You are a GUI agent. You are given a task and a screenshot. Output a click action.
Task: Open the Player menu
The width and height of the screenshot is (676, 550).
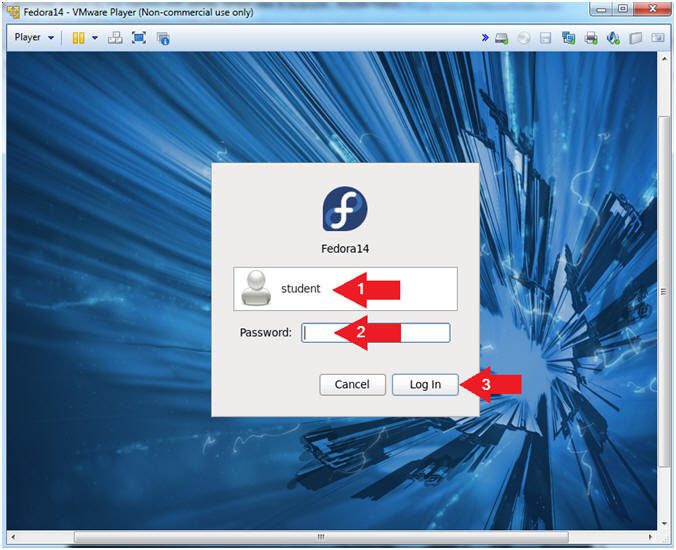tap(34, 38)
